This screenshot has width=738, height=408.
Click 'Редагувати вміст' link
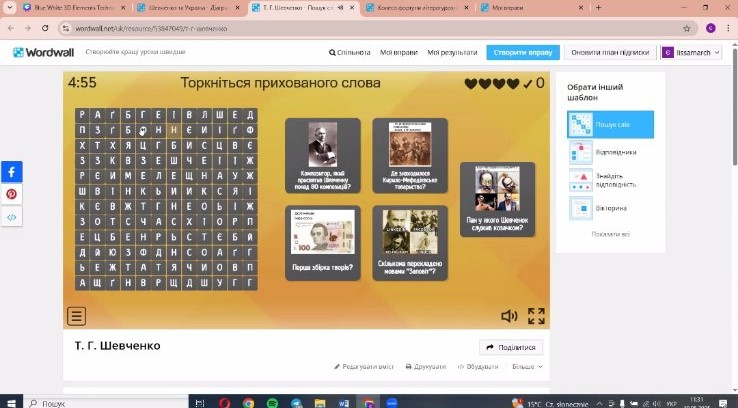[364, 366]
